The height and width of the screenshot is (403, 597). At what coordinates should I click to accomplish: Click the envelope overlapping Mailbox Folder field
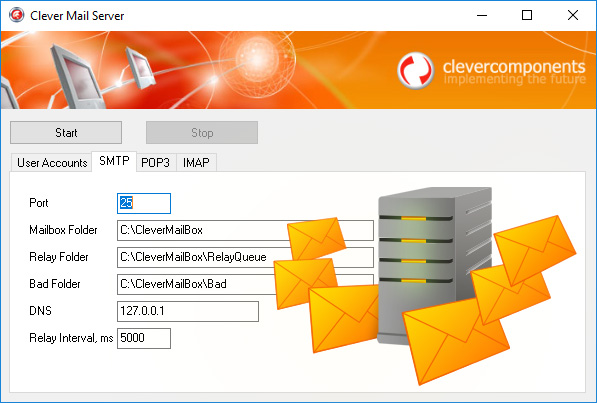point(316,238)
